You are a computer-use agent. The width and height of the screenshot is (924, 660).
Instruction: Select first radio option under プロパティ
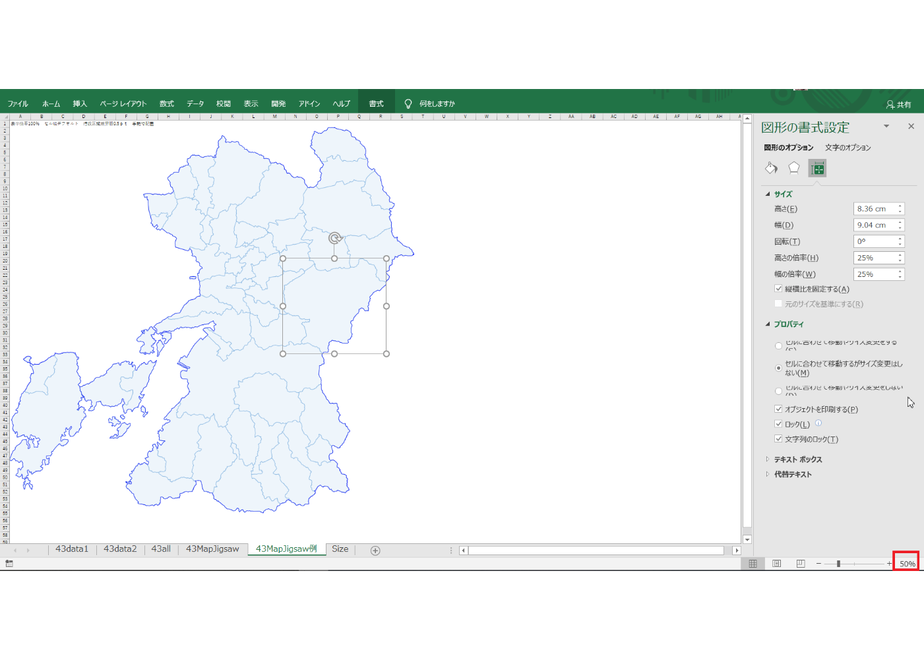pyautogui.click(x=778, y=346)
